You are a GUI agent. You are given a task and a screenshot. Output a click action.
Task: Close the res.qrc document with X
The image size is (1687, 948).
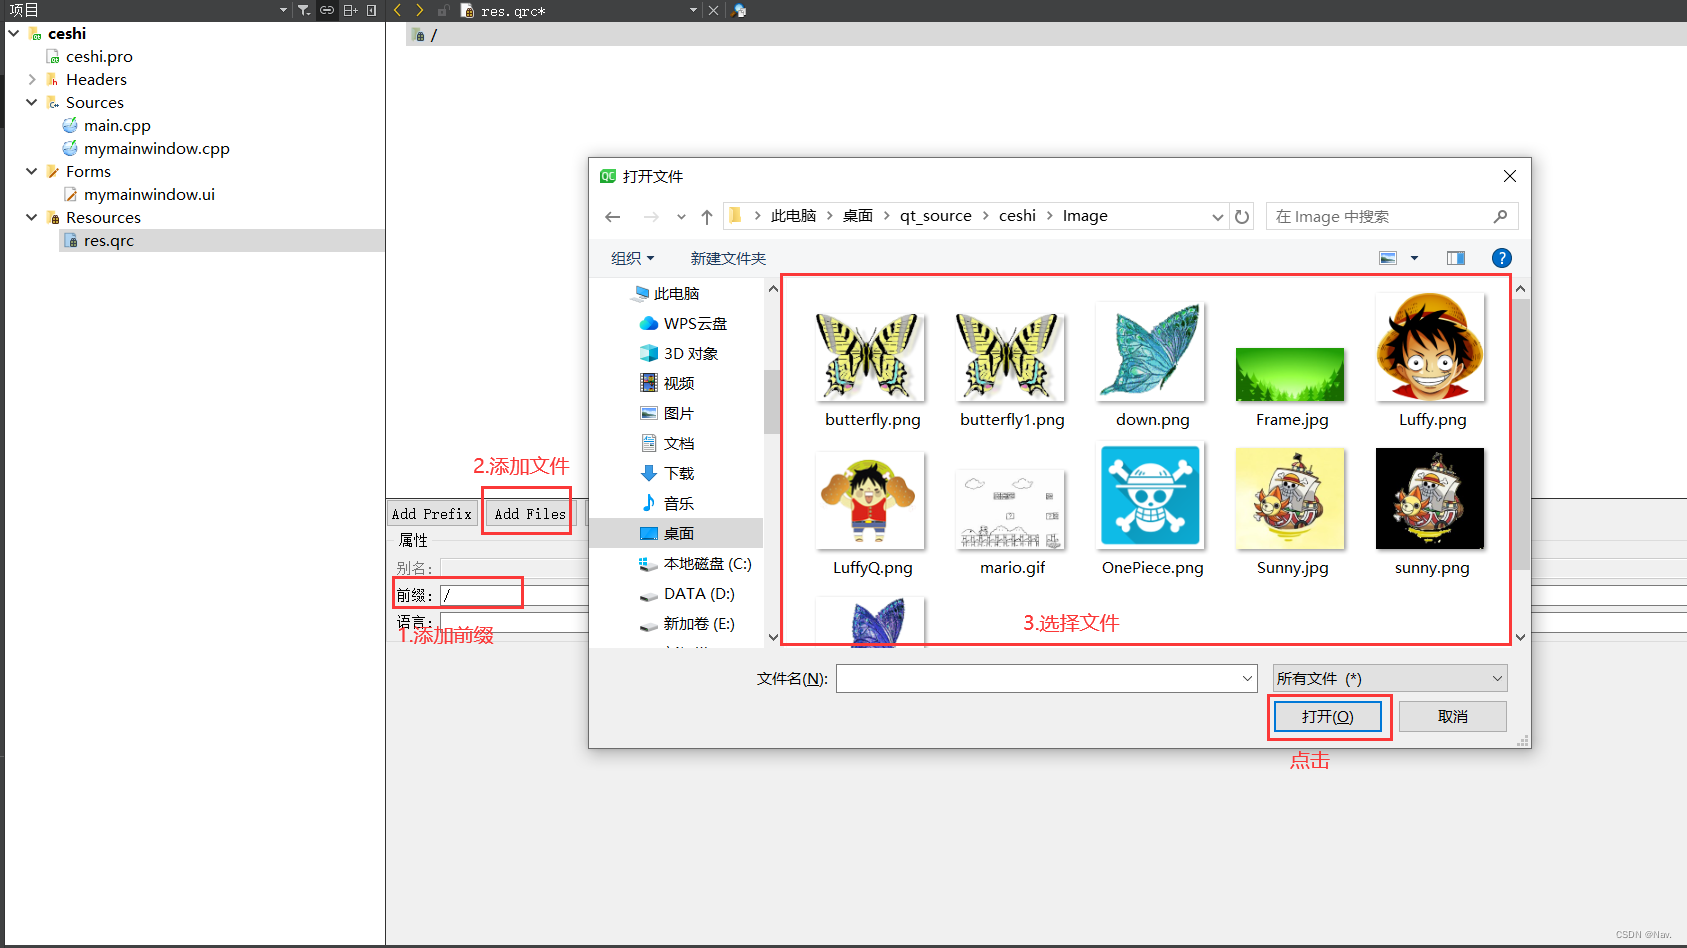(x=713, y=10)
